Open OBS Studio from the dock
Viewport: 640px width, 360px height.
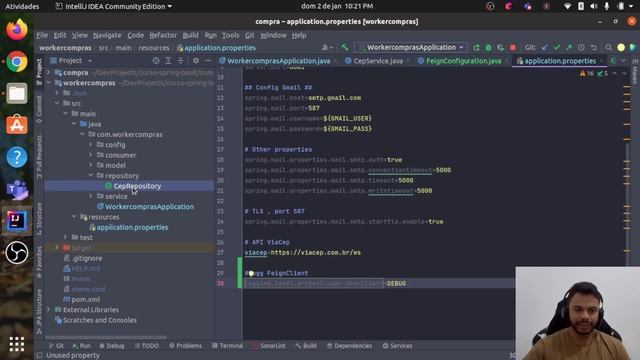(x=17, y=252)
